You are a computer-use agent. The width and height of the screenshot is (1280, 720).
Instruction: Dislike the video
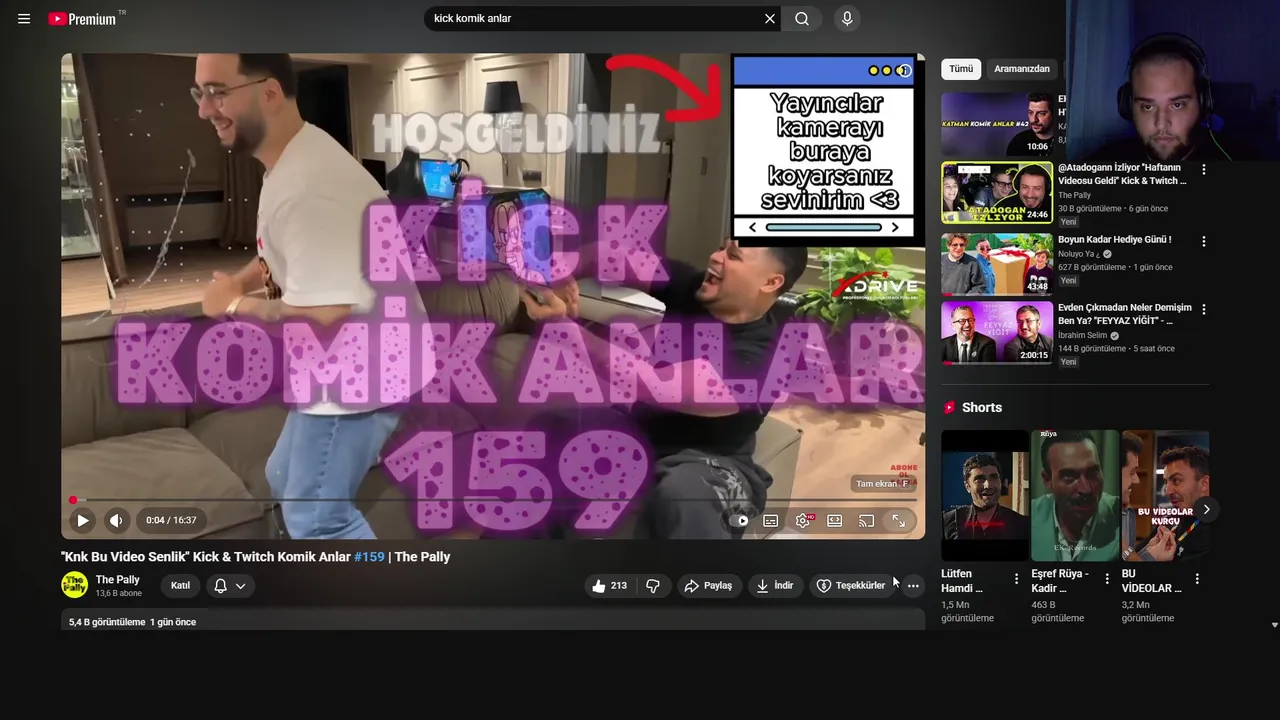(x=653, y=586)
